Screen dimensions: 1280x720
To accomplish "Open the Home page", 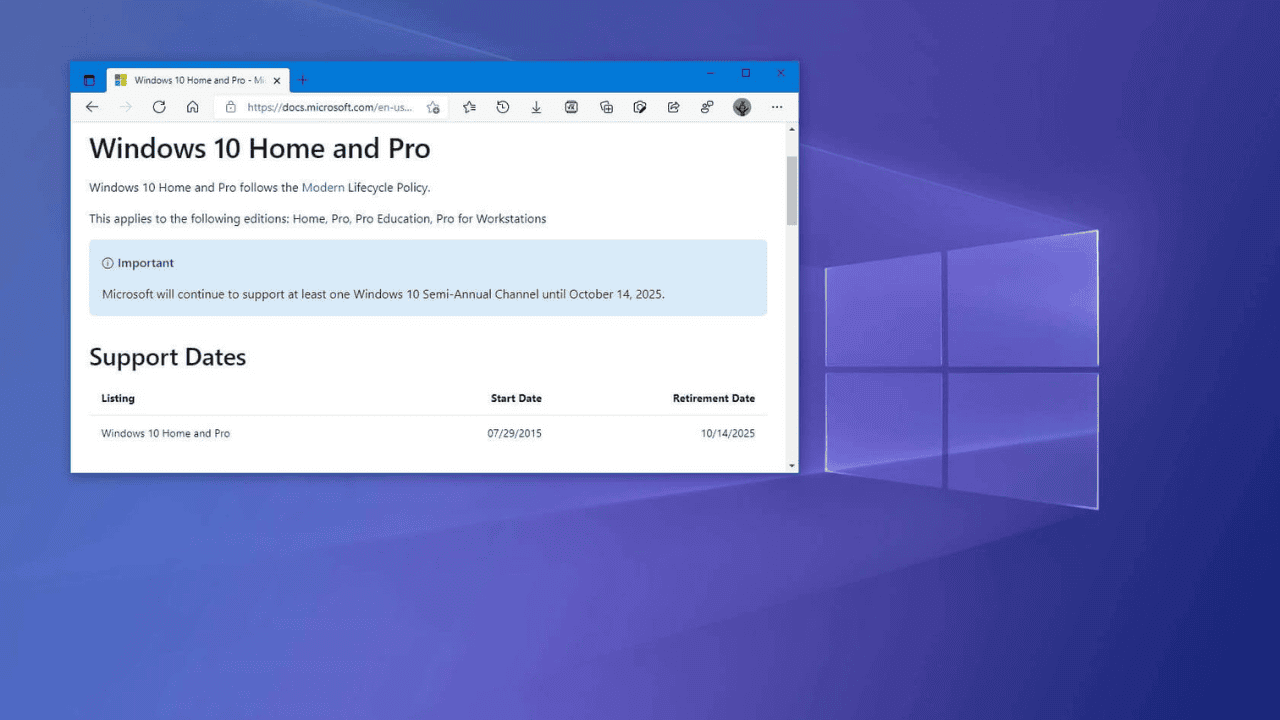I will point(193,107).
